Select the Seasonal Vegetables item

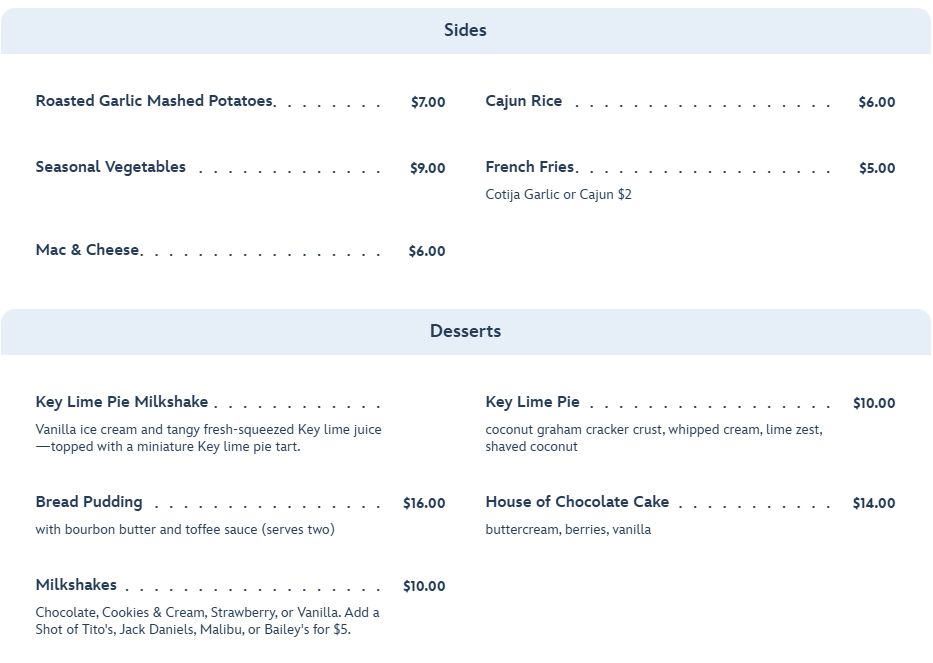(110, 167)
